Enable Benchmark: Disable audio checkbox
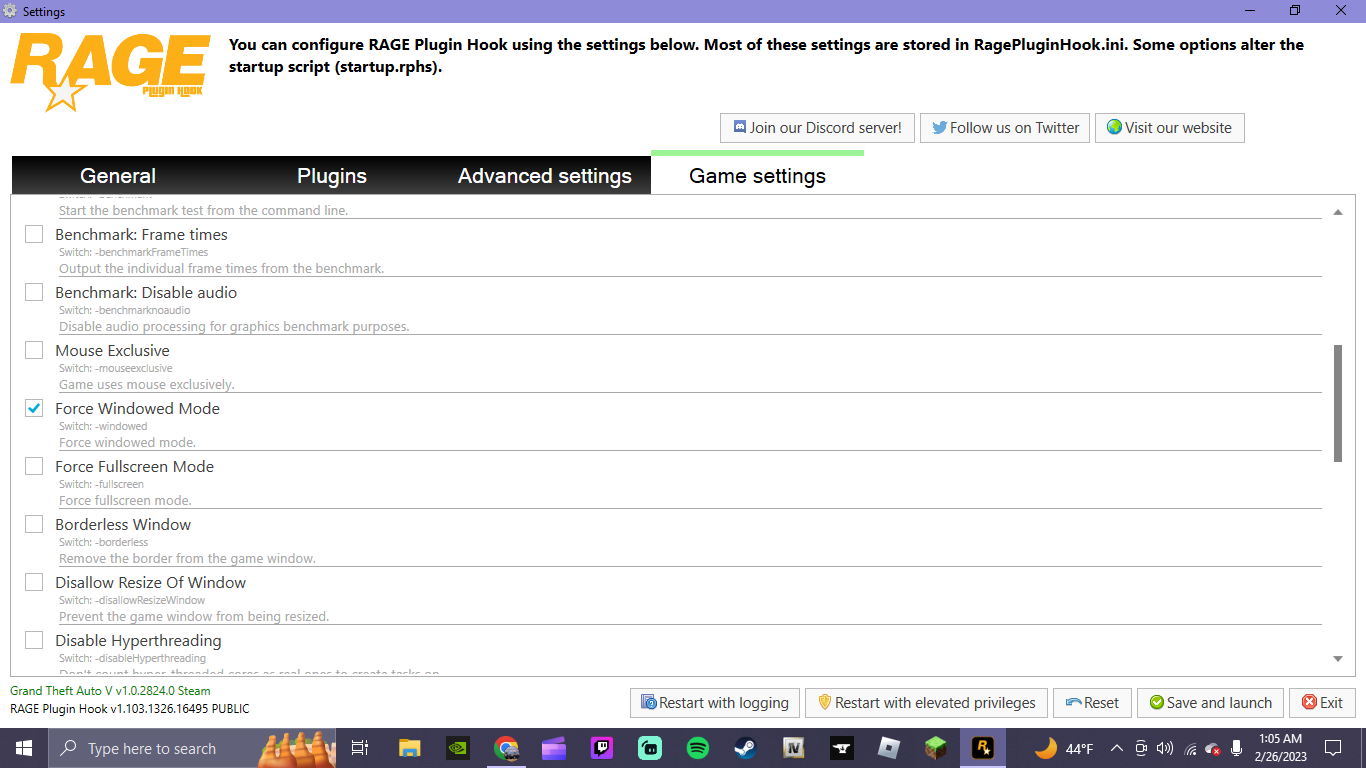 [34, 292]
